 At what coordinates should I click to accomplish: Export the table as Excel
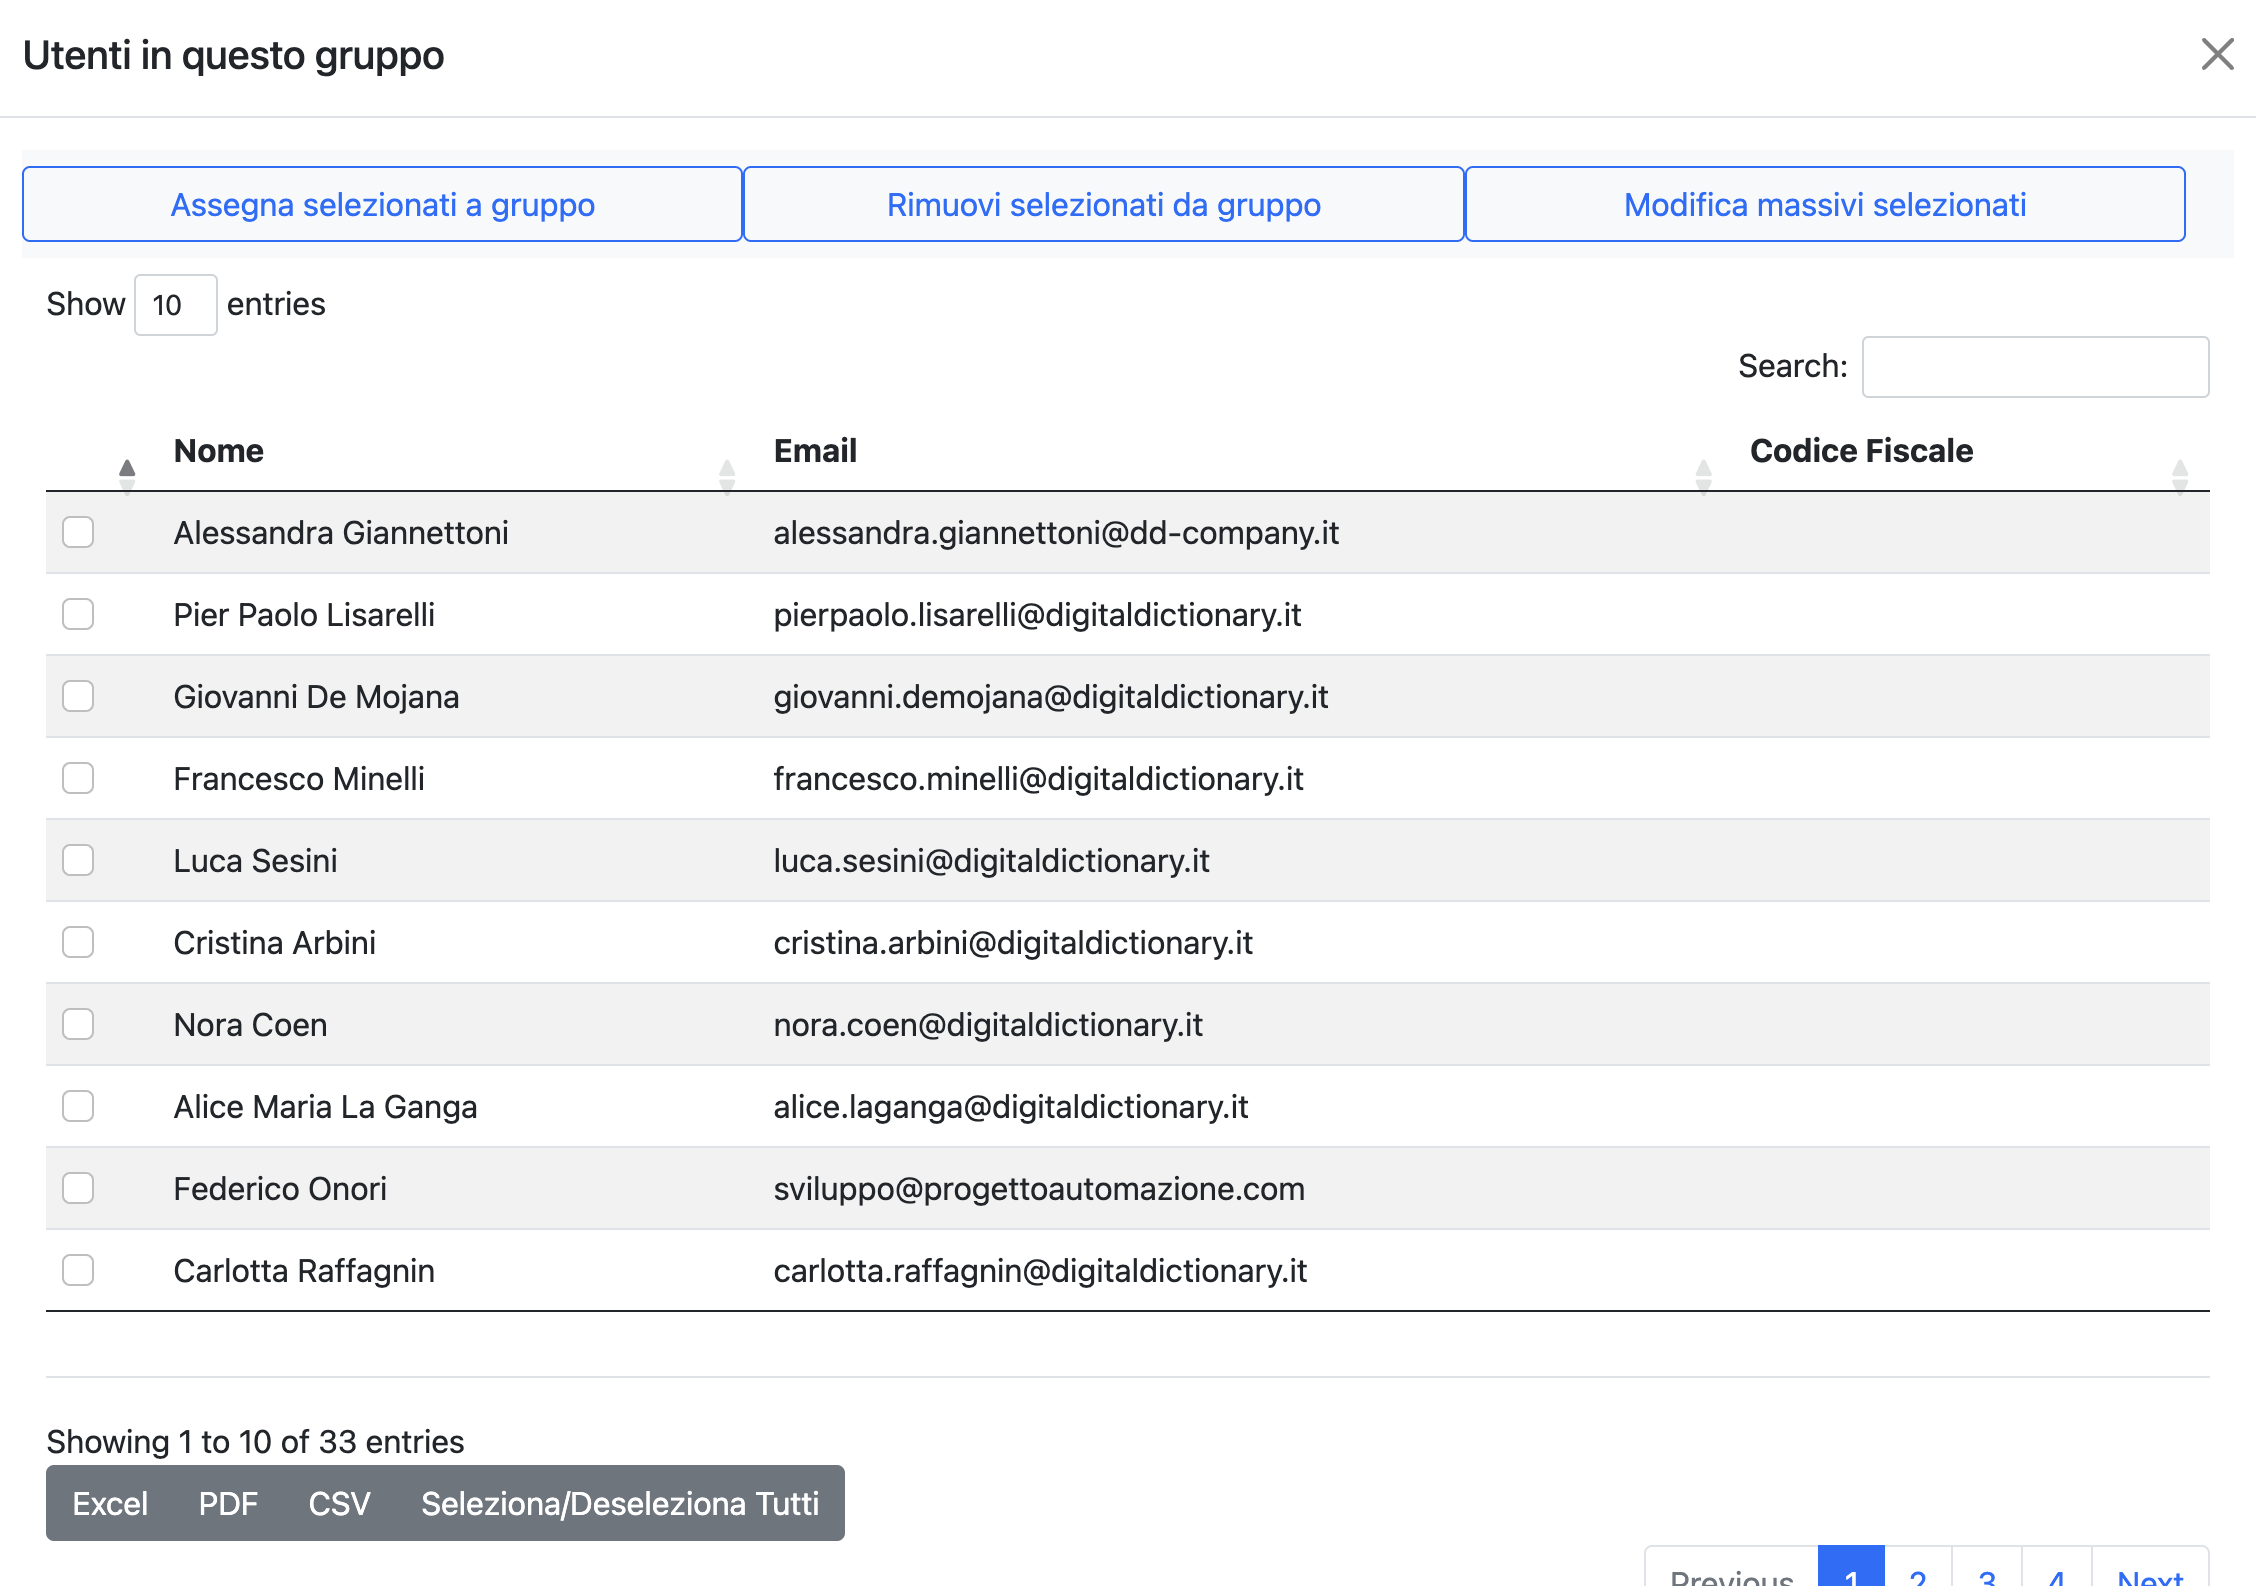pos(110,1503)
